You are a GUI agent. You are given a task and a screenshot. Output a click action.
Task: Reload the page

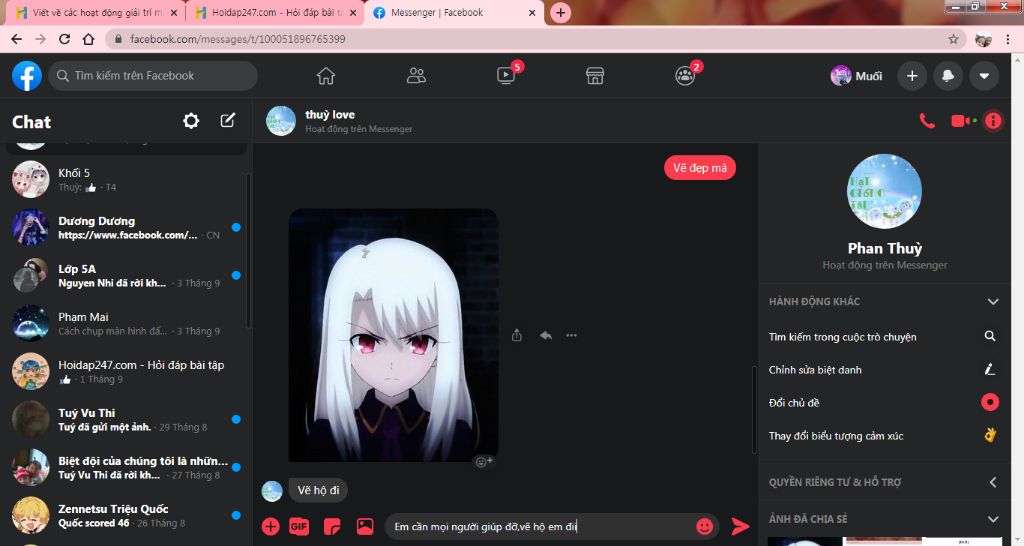pos(64,39)
